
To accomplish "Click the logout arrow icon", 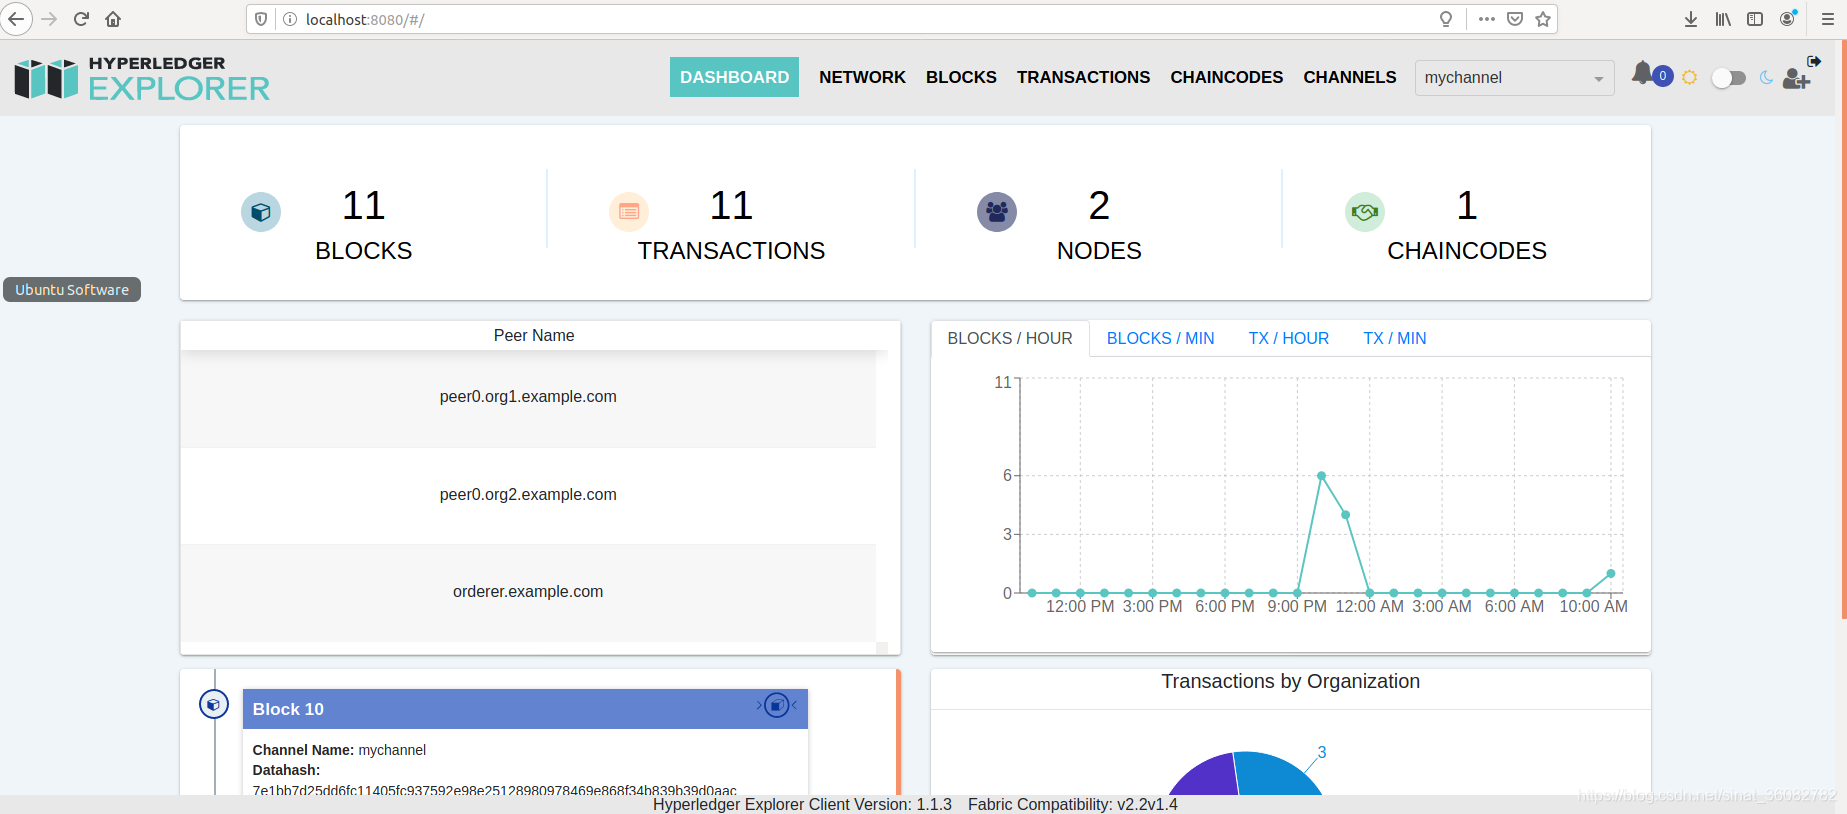I will pos(1814,61).
